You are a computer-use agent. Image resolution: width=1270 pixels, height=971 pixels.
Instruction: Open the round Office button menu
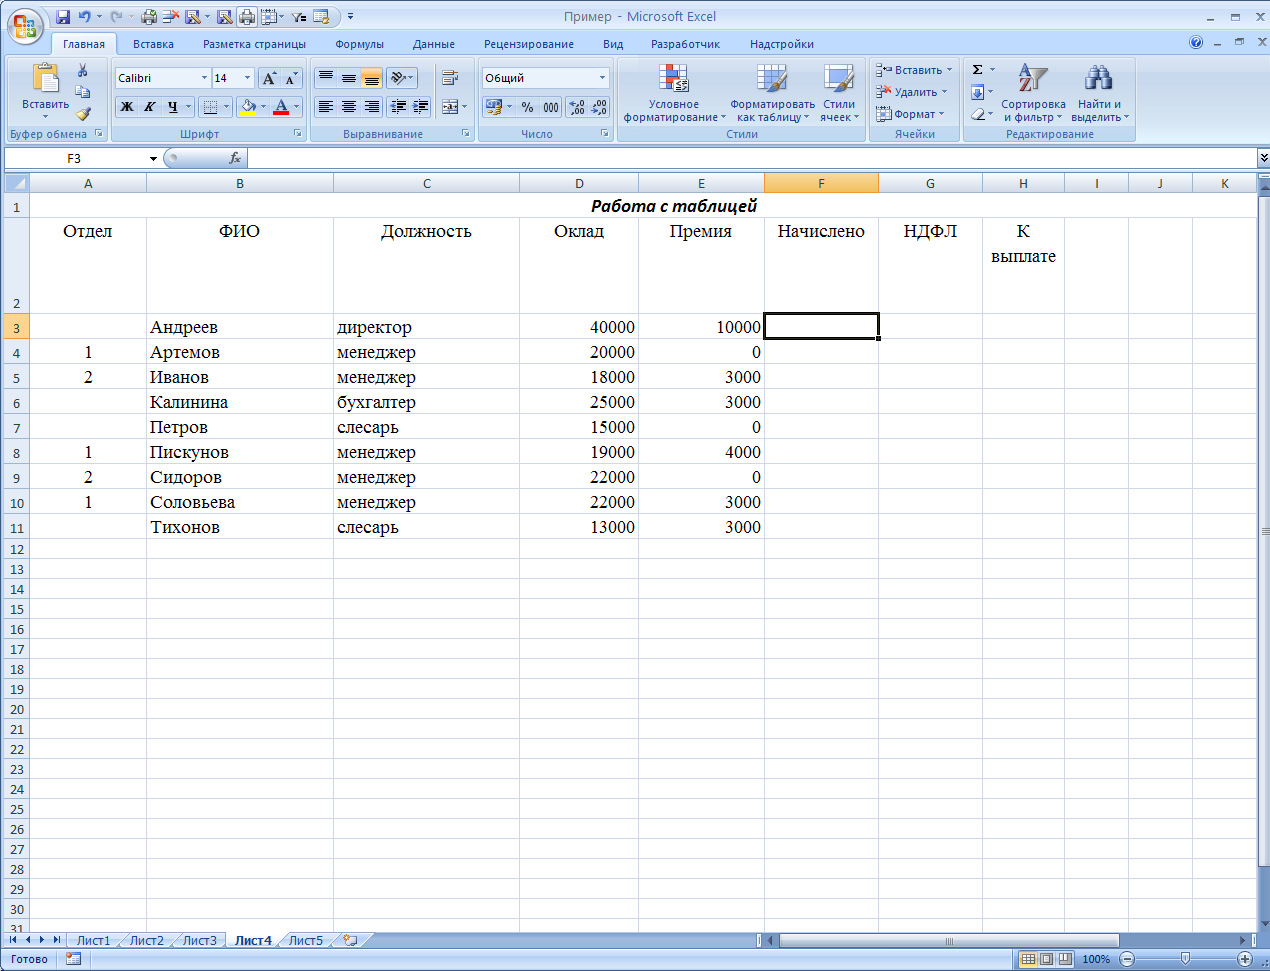click(x=25, y=25)
